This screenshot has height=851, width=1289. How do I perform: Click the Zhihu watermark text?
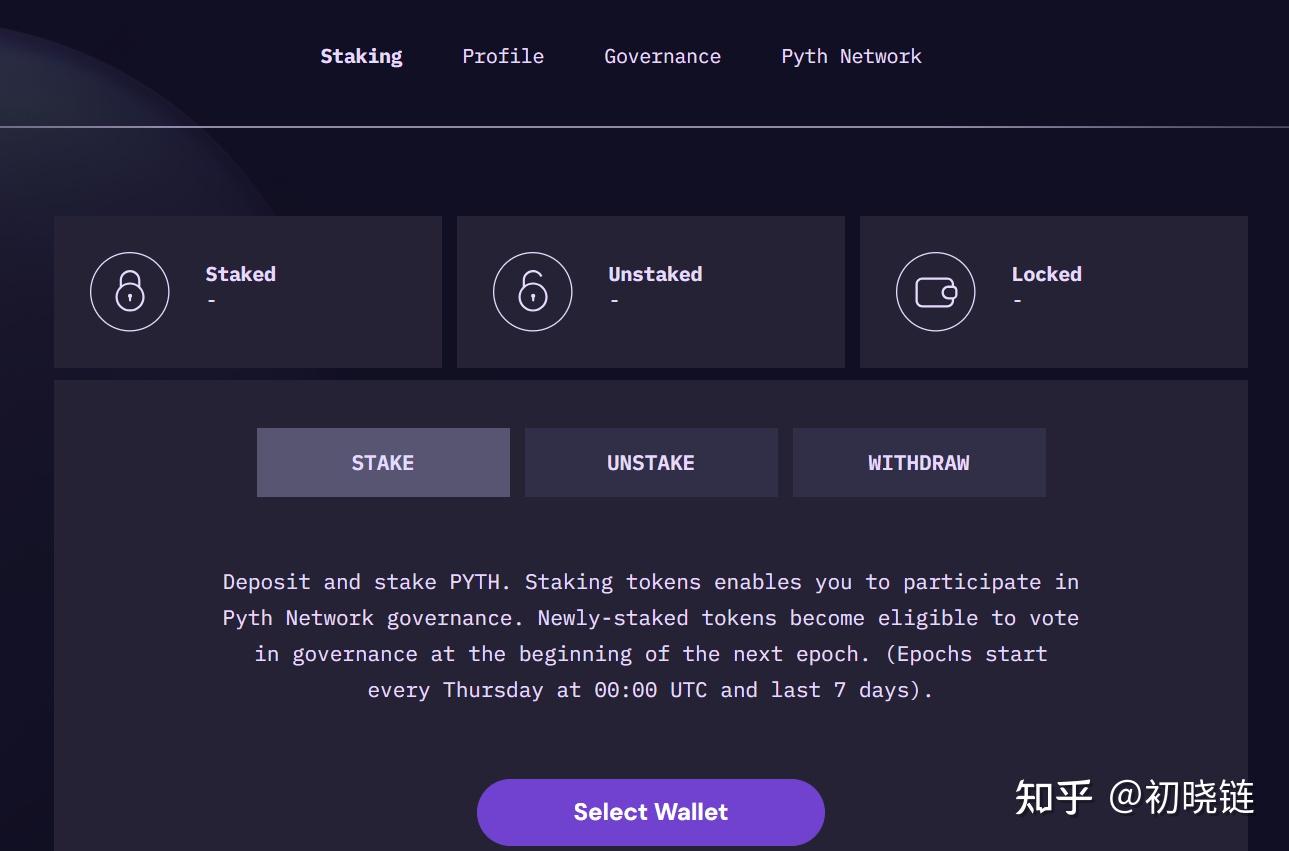pyautogui.click(x=1134, y=797)
